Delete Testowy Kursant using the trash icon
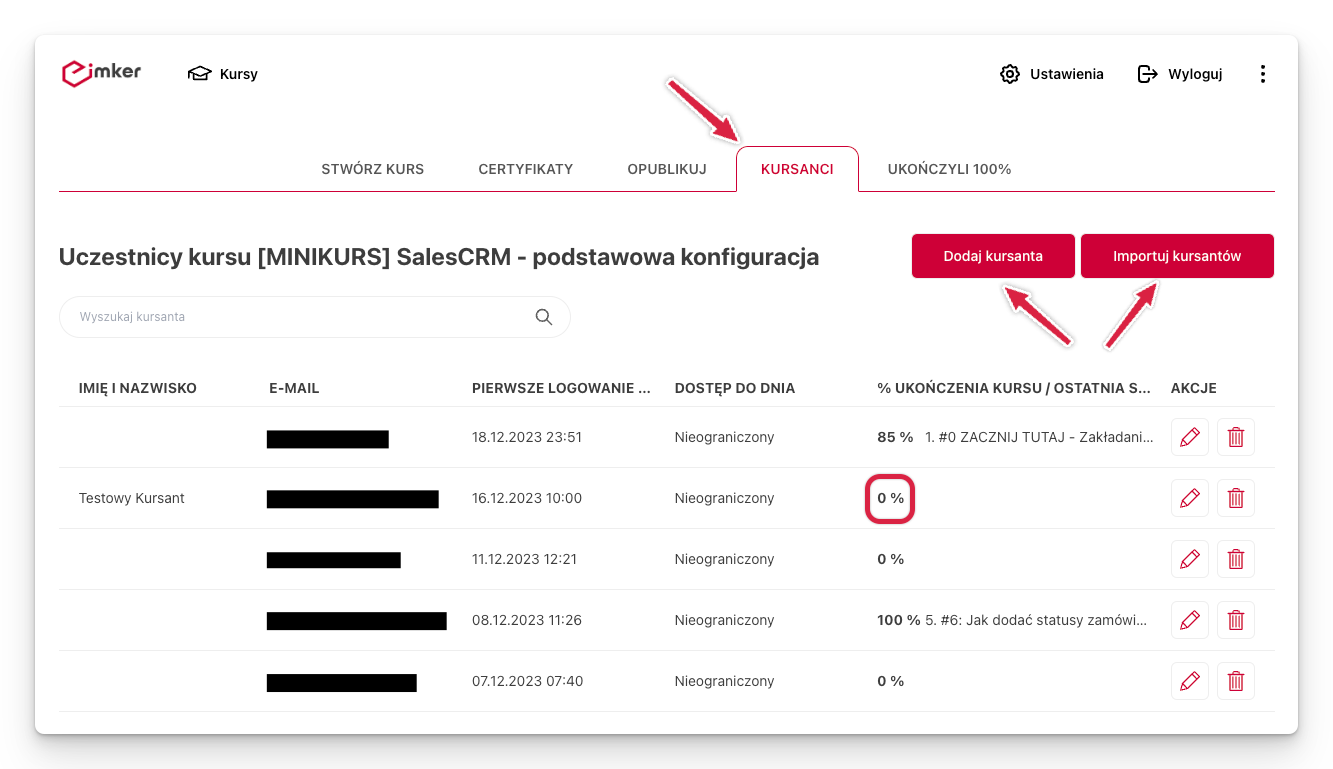Image resolution: width=1333 pixels, height=769 pixels. pyautogui.click(x=1235, y=497)
